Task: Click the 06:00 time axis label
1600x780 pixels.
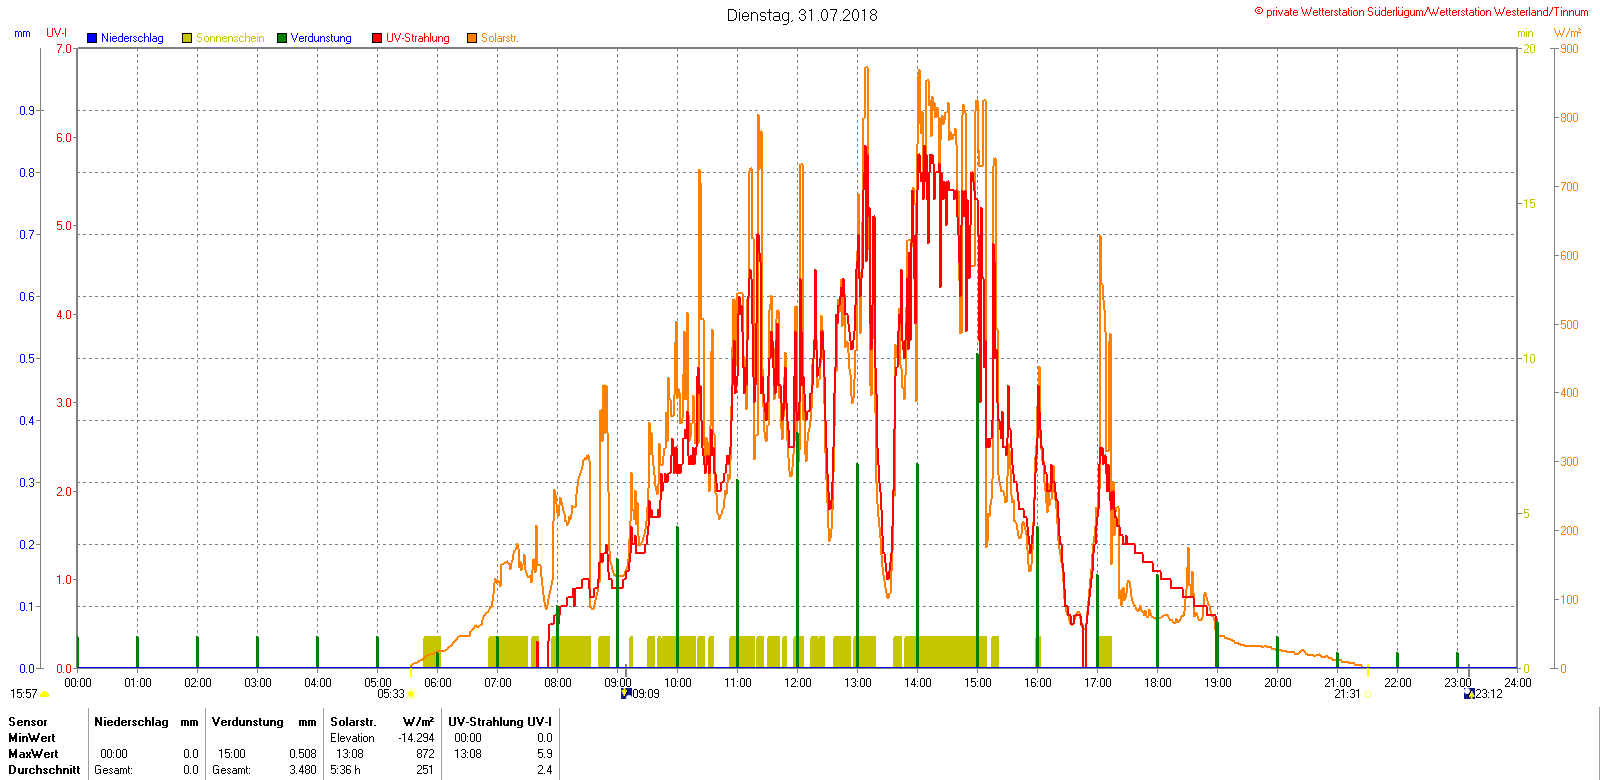Action: click(438, 683)
